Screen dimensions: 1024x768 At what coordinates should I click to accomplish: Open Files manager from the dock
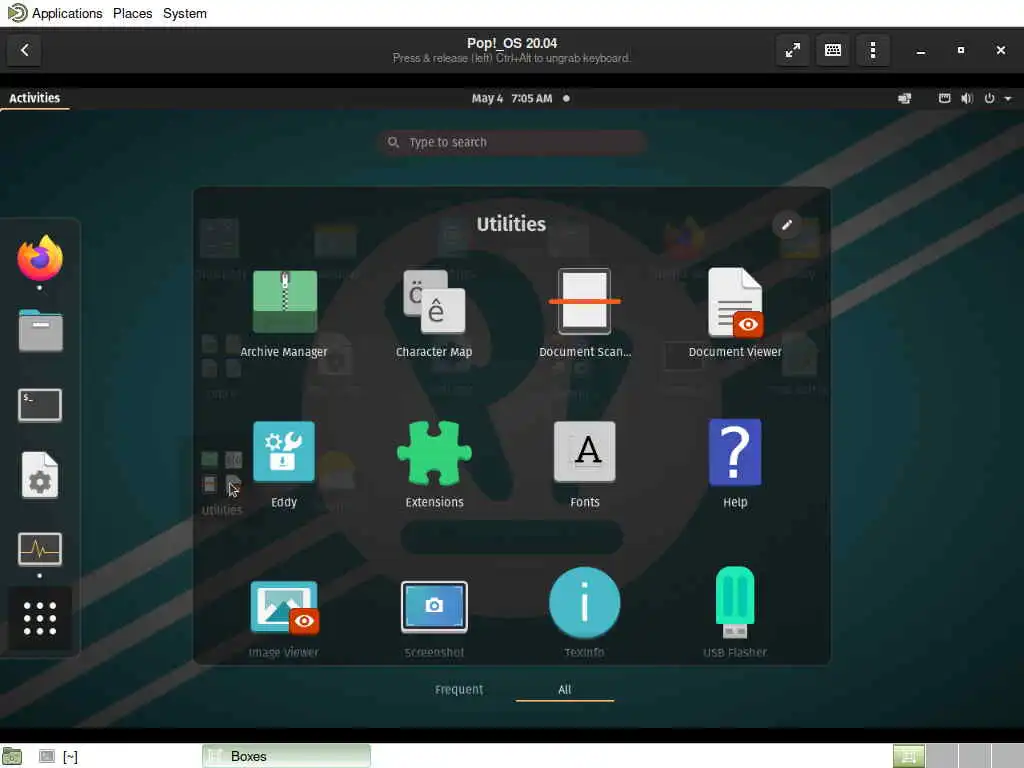tap(40, 331)
